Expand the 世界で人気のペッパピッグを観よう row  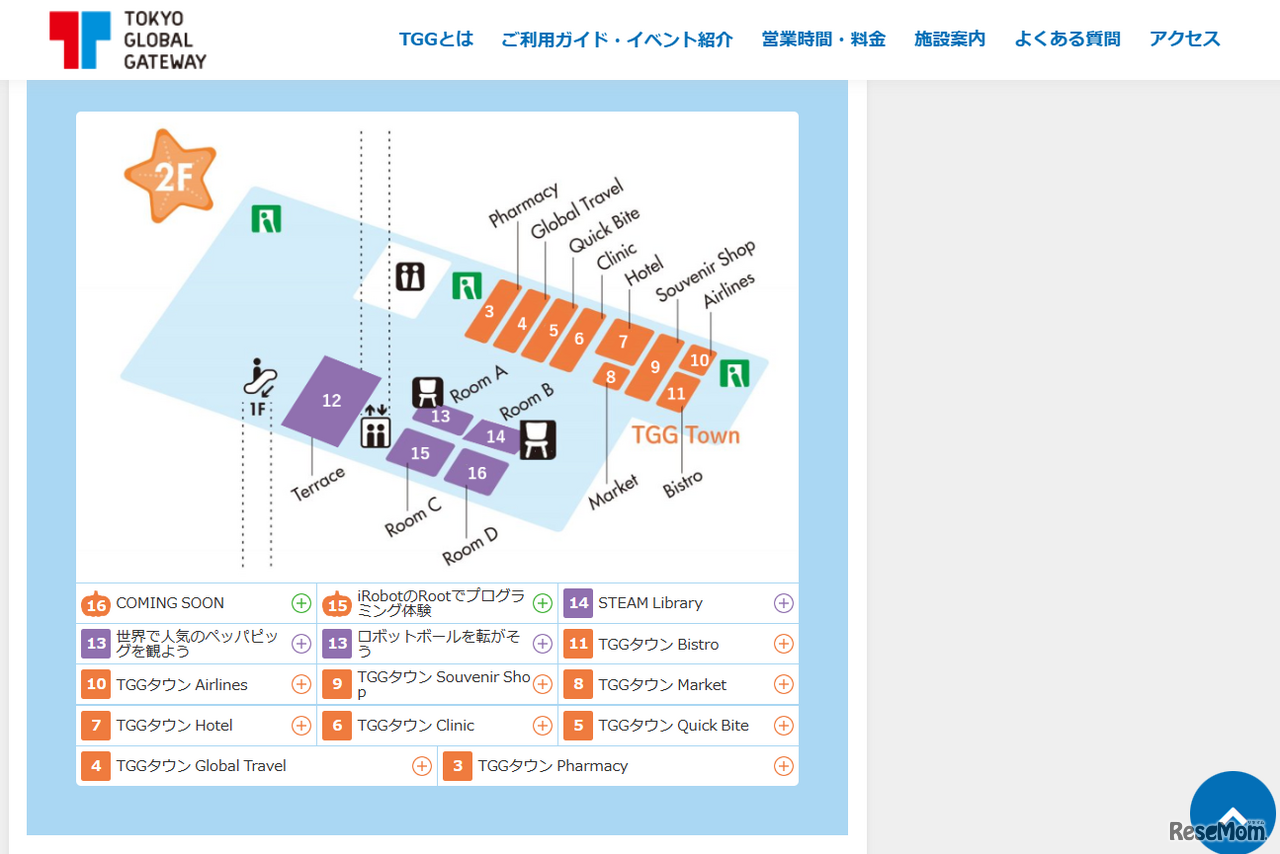[301, 644]
